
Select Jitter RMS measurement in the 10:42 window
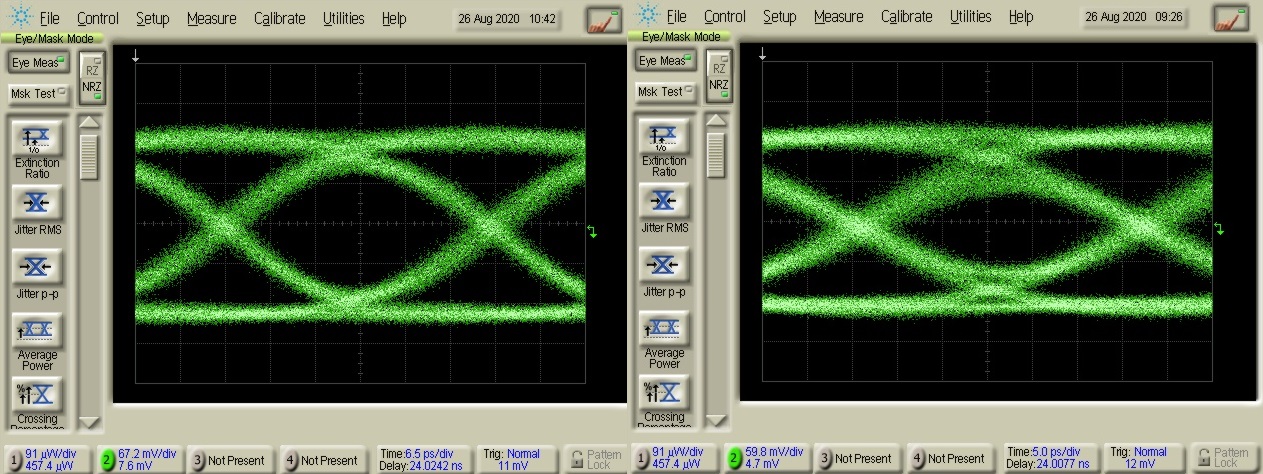click(37, 203)
